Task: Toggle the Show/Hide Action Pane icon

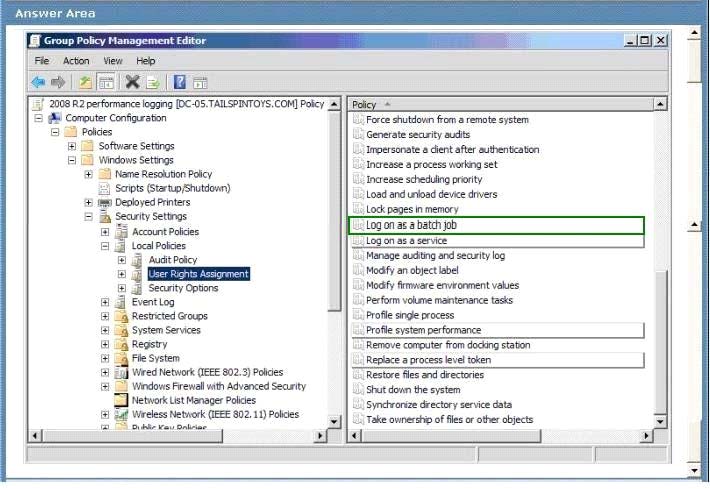Action: click(200, 82)
